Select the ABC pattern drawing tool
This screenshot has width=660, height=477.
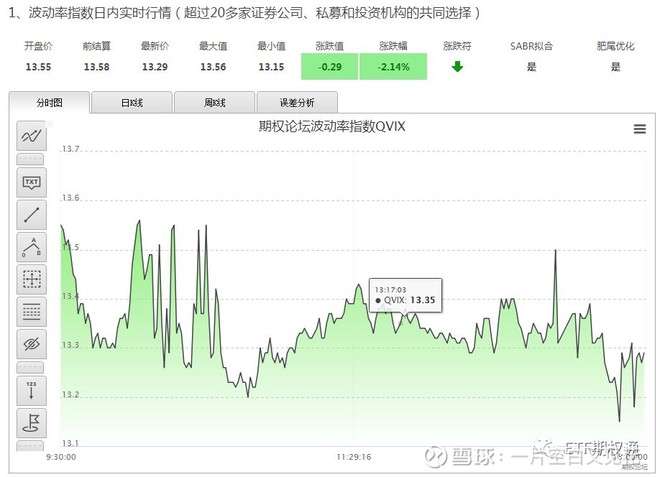(32, 247)
